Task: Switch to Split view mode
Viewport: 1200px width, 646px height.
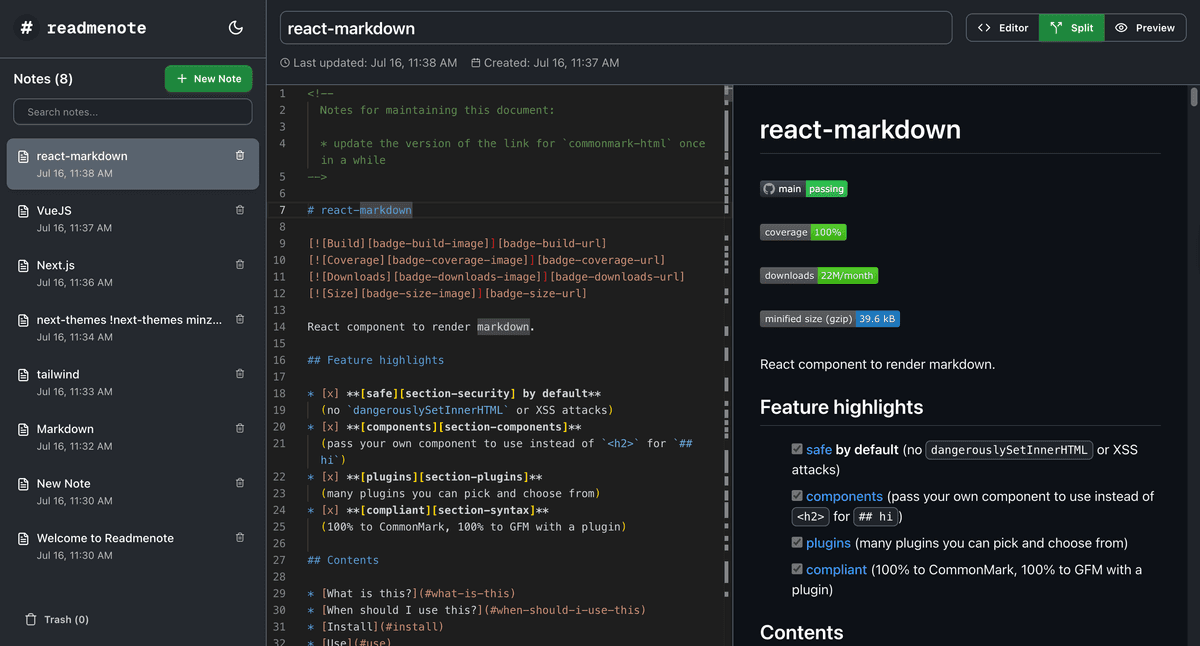Action: [x=1072, y=28]
